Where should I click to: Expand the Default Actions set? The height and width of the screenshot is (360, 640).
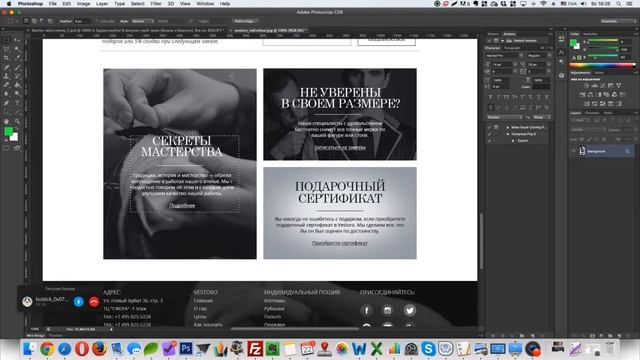point(502,41)
